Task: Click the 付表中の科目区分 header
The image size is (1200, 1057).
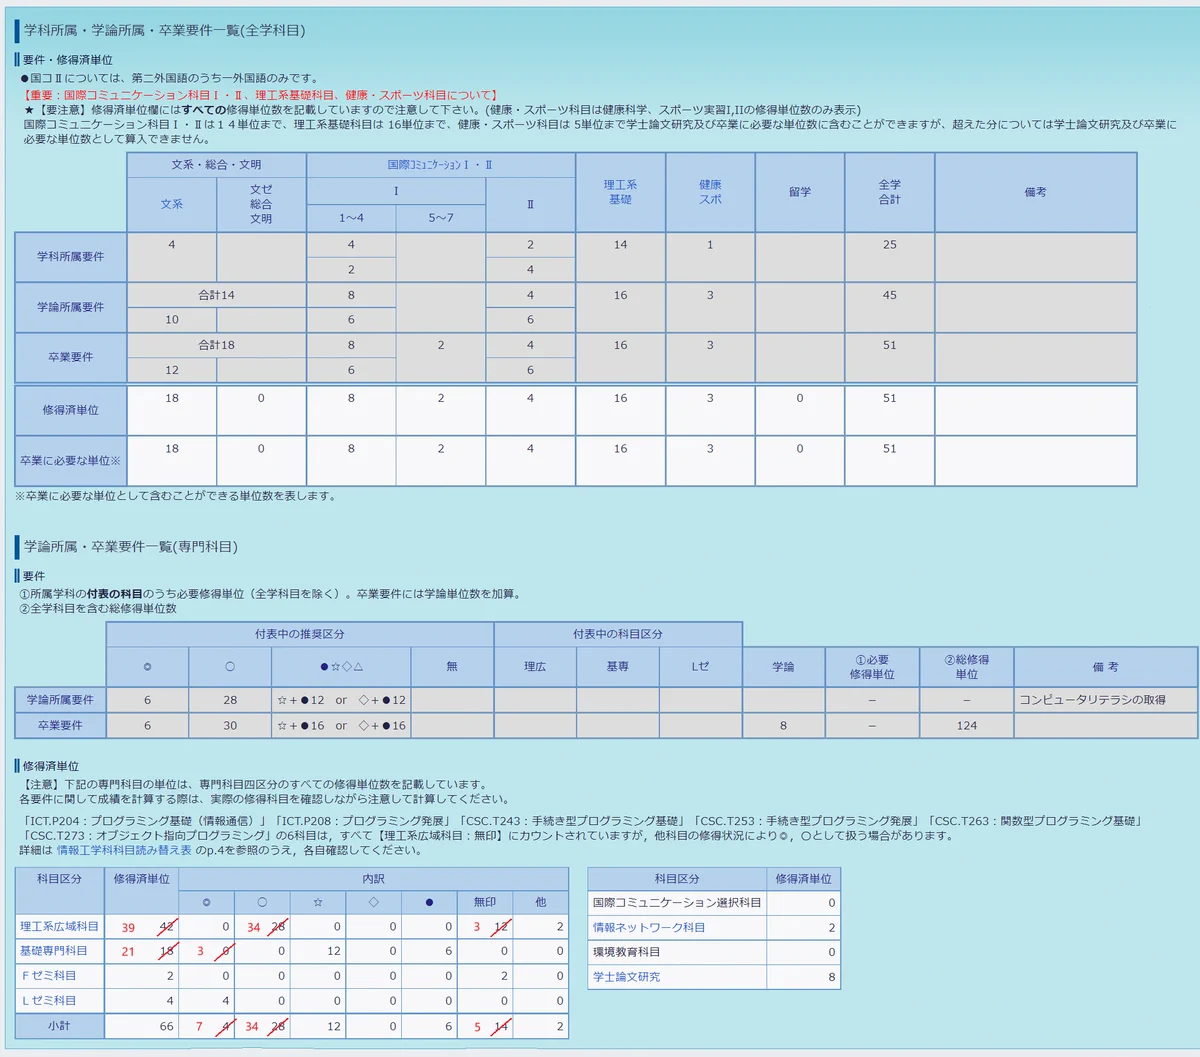Action: tap(618, 634)
